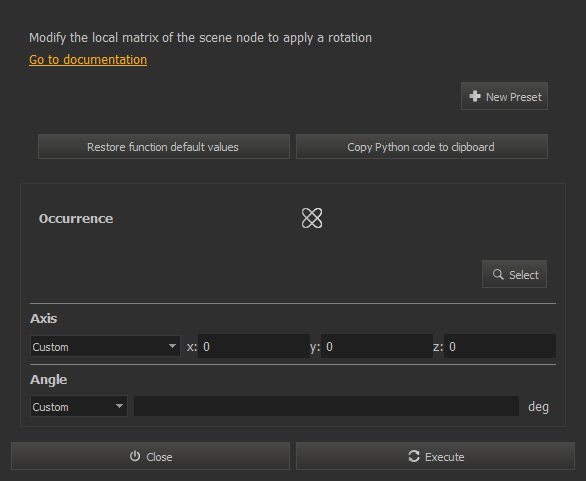Restore function default values
This screenshot has height=481, width=586.
[x=164, y=147]
